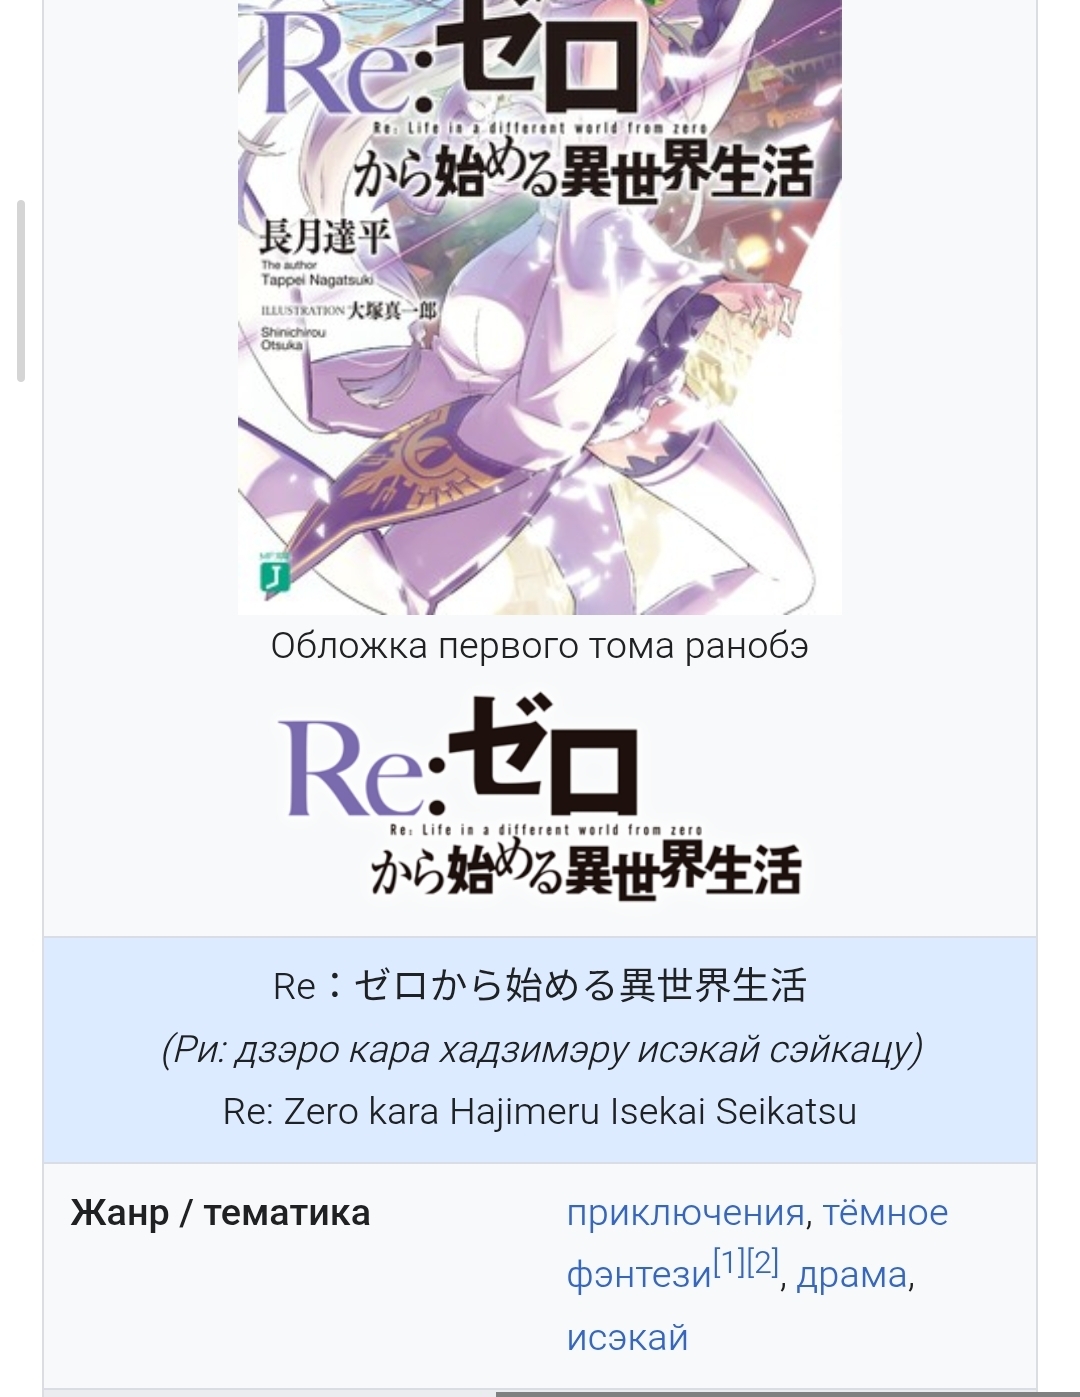This screenshot has width=1080, height=1397.
Task: Click the драма genre link
Action: coord(852,1275)
